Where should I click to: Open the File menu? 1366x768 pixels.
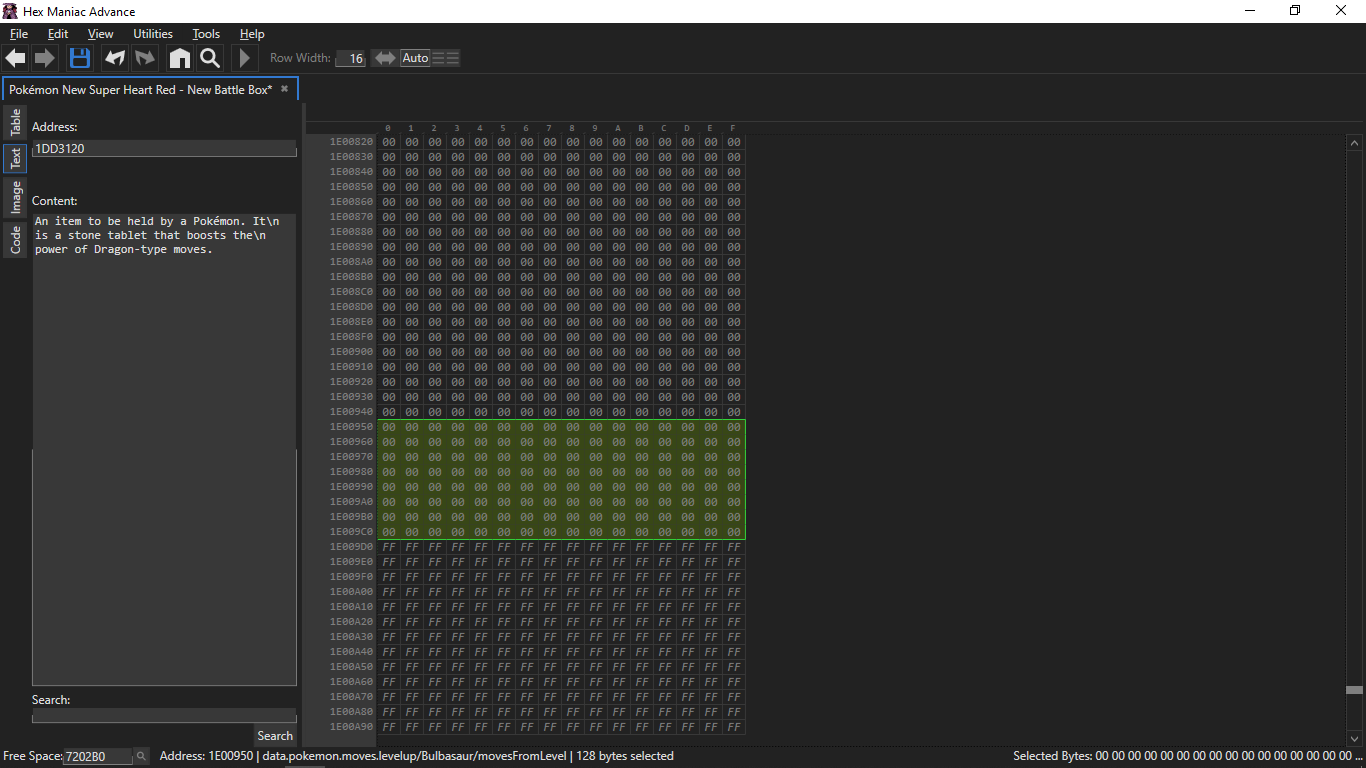(x=19, y=34)
